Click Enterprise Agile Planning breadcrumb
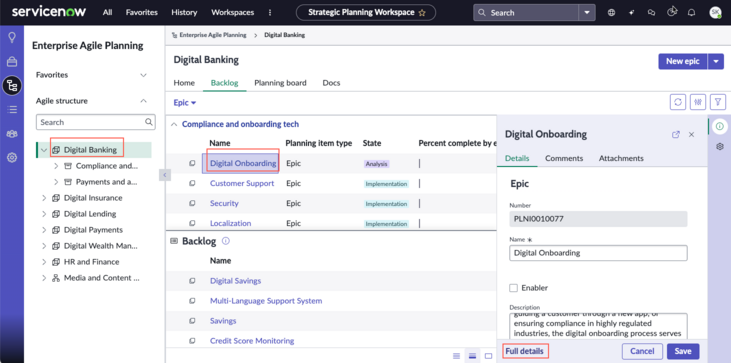This screenshot has height=363, width=731. coord(213,35)
